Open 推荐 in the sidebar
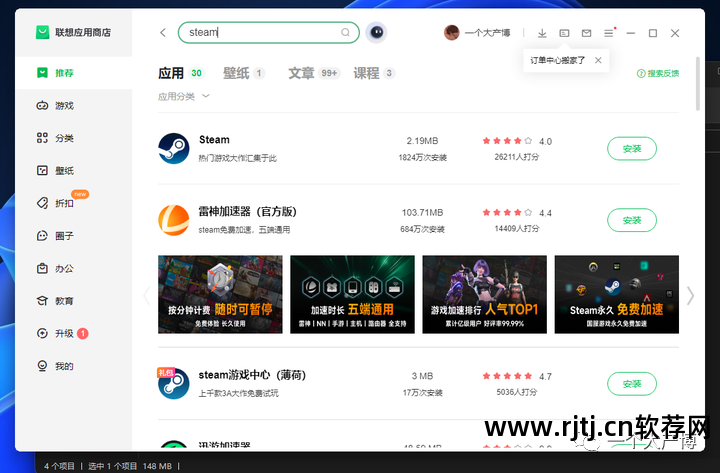This screenshot has height=473, width=720. click(x=73, y=73)
